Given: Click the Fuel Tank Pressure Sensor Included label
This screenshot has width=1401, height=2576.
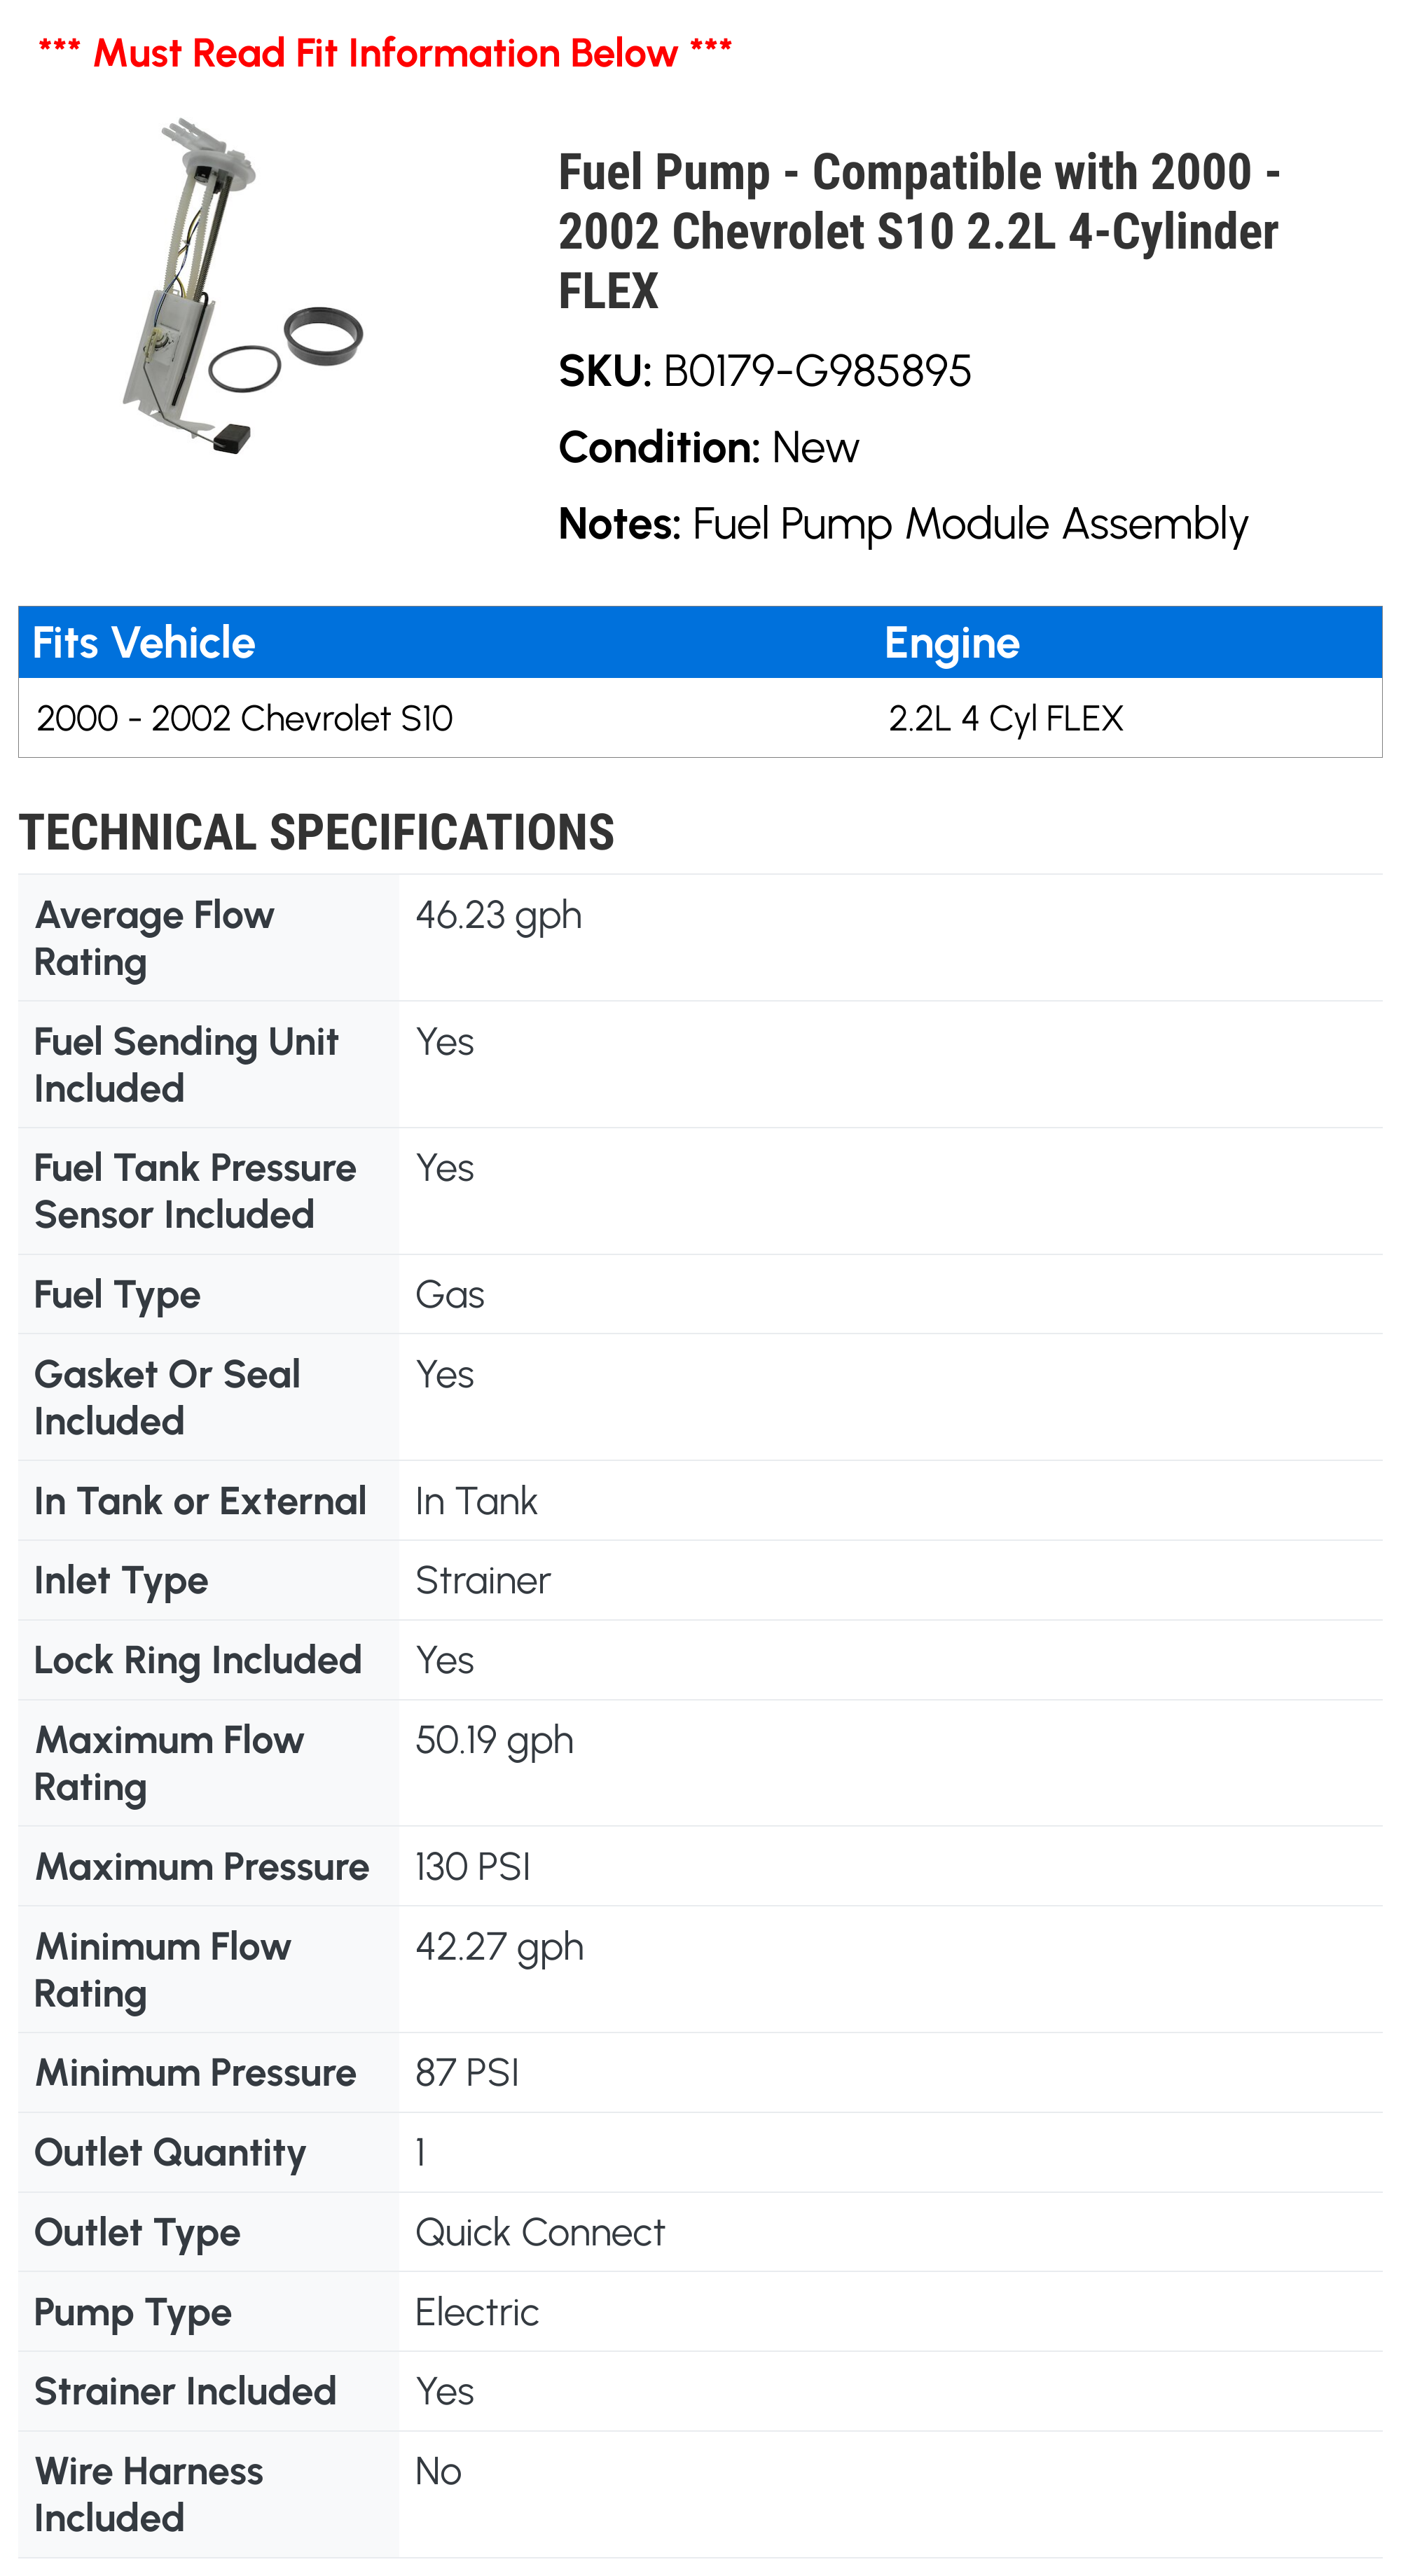Looking at the screenshot, I should point(195,1191).
